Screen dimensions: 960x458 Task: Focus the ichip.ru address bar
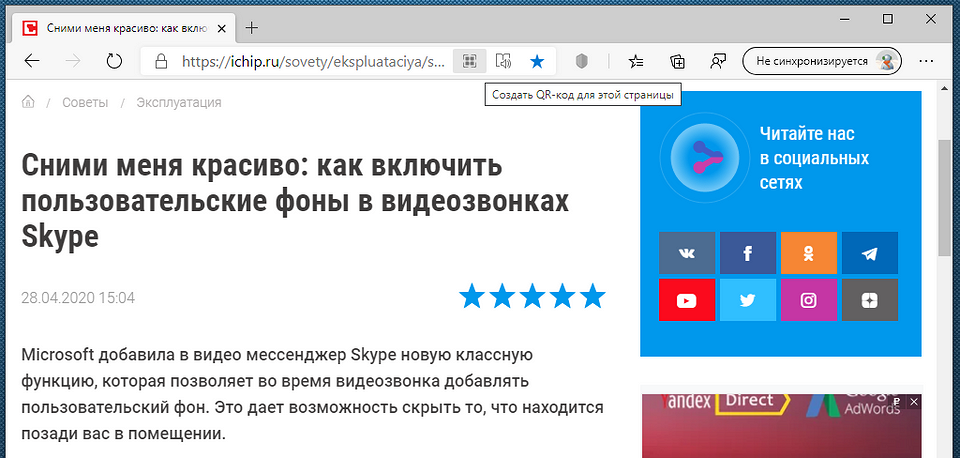[x=314, y=61]
